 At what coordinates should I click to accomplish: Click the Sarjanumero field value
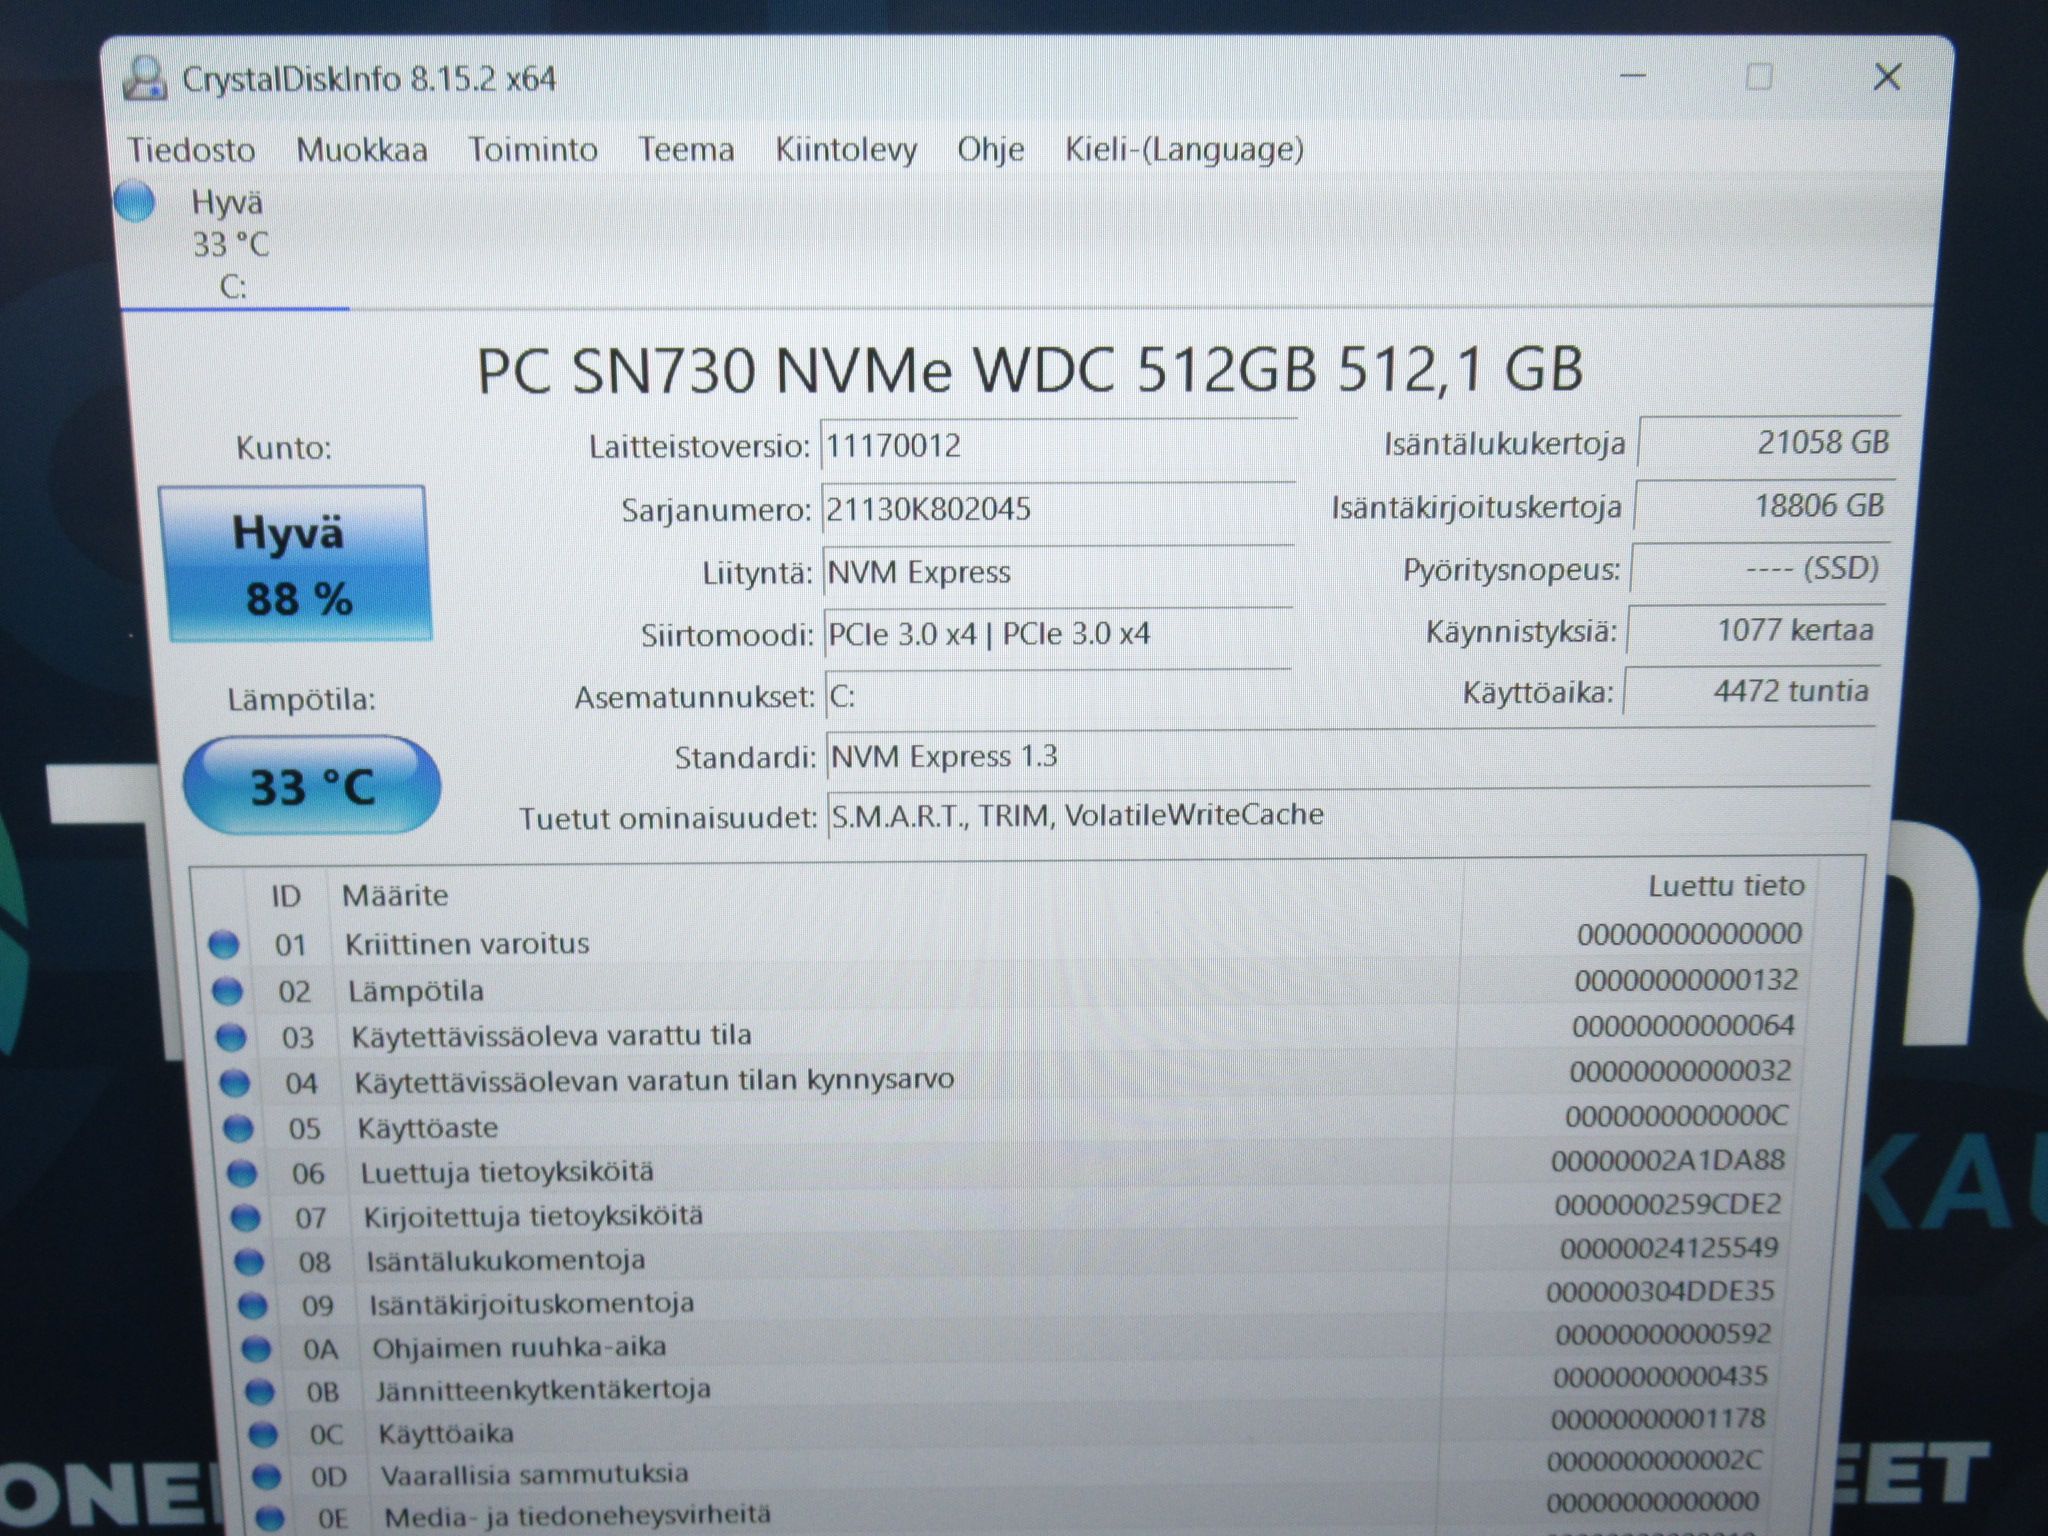(x=1058, y=510)
